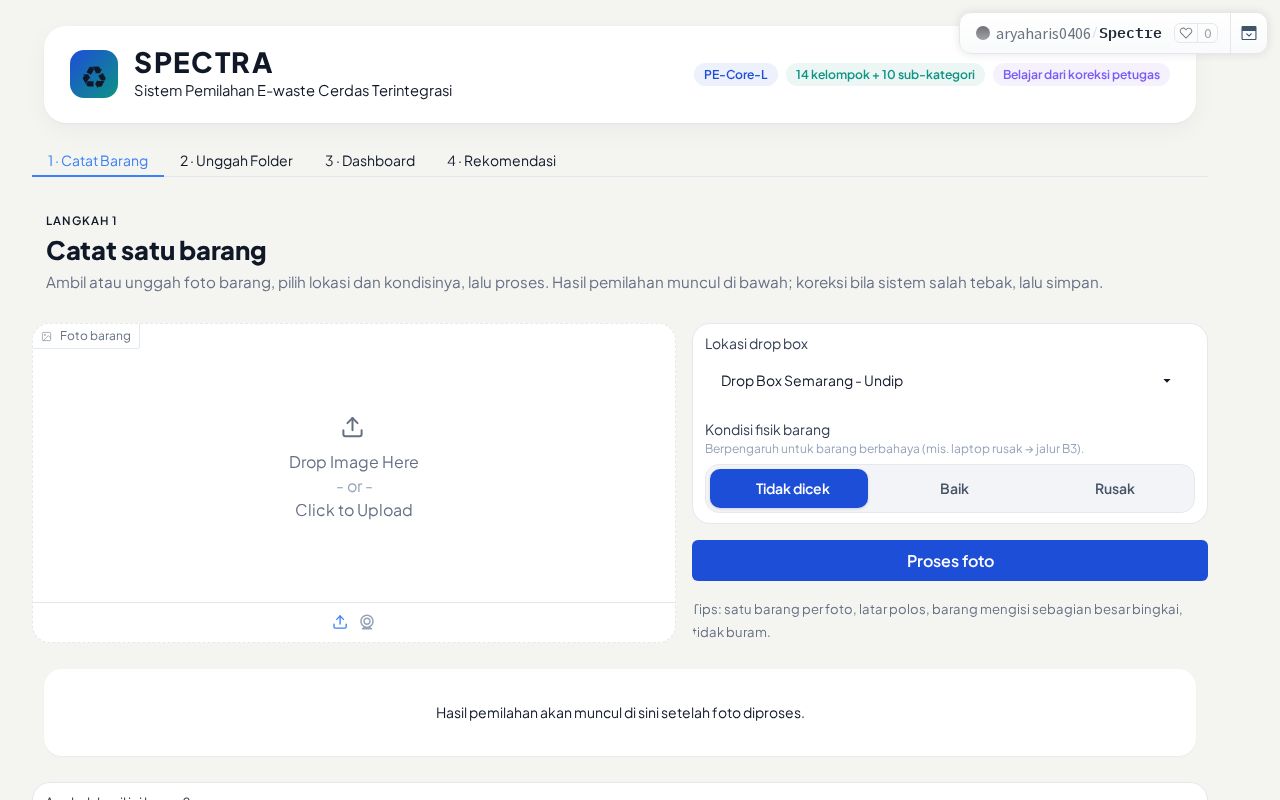Screen dimensions: 1280x800
Task: Select Rusak condition option
Action: (1114, 489)
